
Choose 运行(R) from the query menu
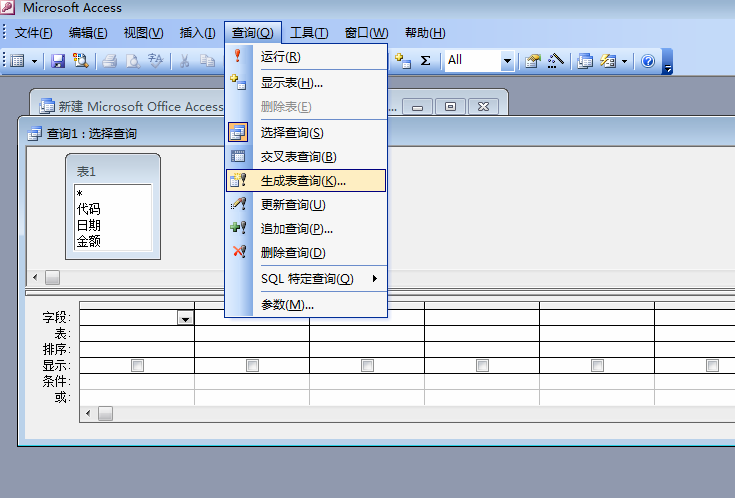(x=306, y=57)
